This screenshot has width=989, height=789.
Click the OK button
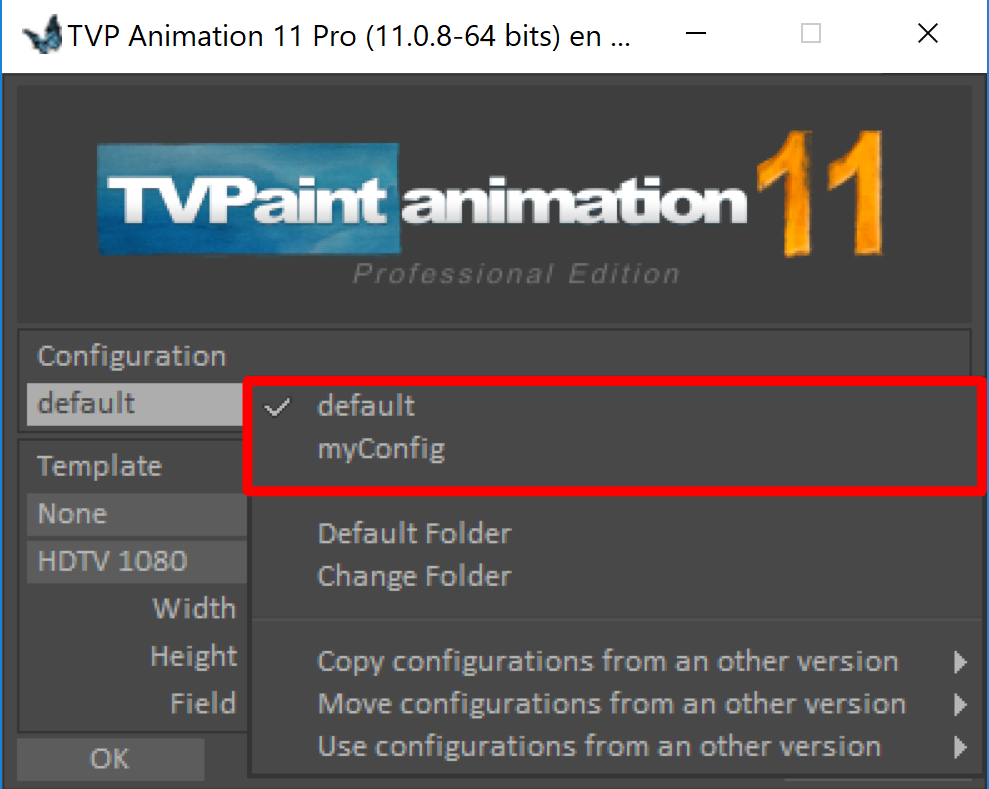[110, 759]
